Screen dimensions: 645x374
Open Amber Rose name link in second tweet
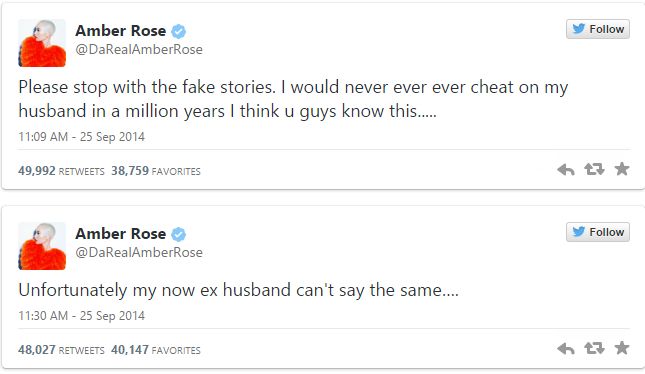121,234
